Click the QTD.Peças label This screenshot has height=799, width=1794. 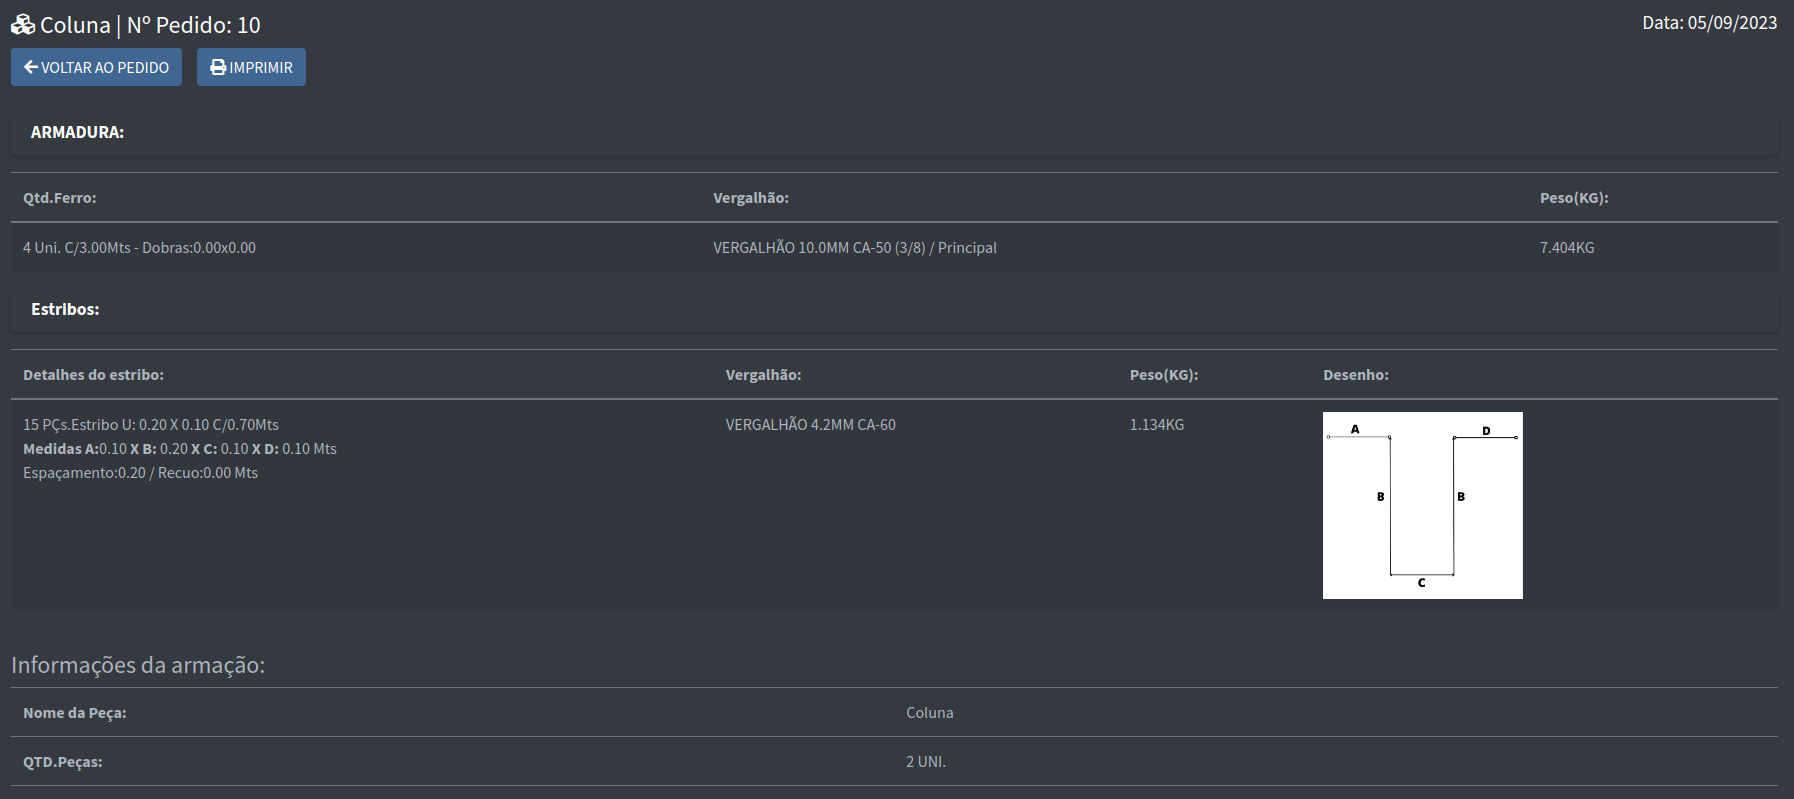[63, 762]
